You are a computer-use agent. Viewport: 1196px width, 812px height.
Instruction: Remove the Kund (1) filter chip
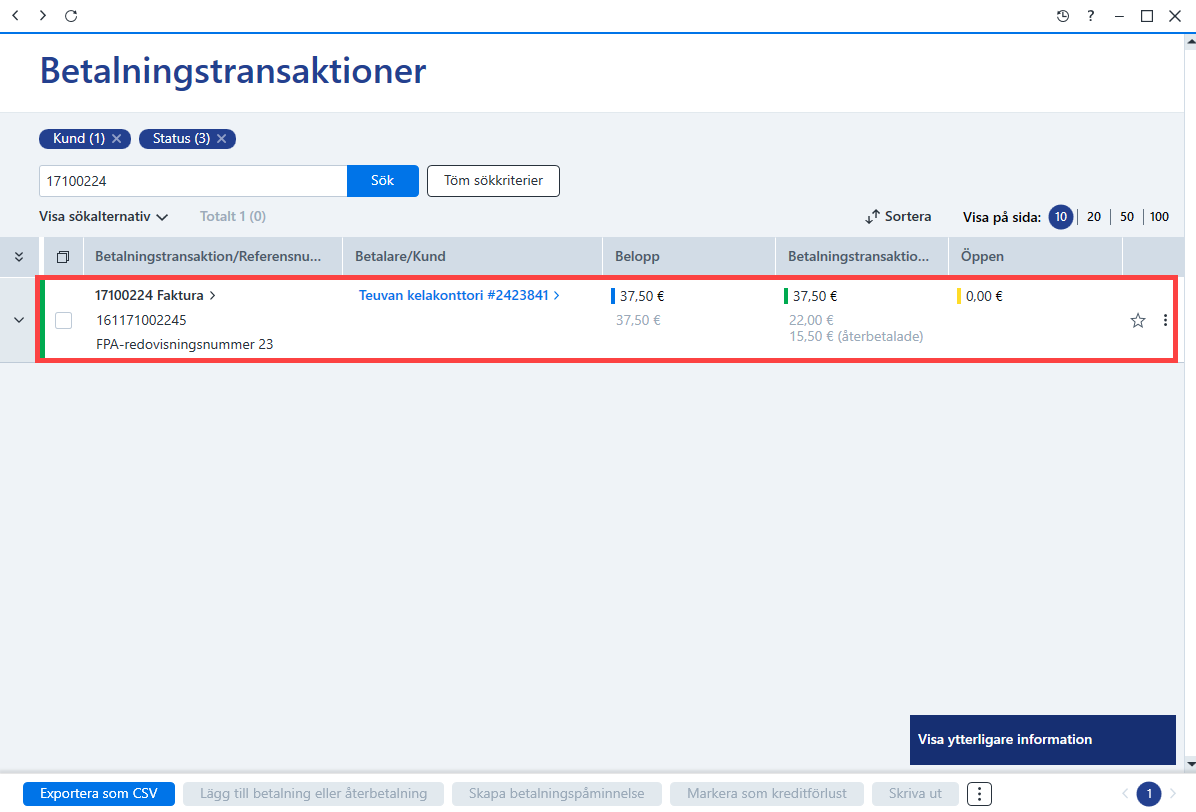point(117,139)
